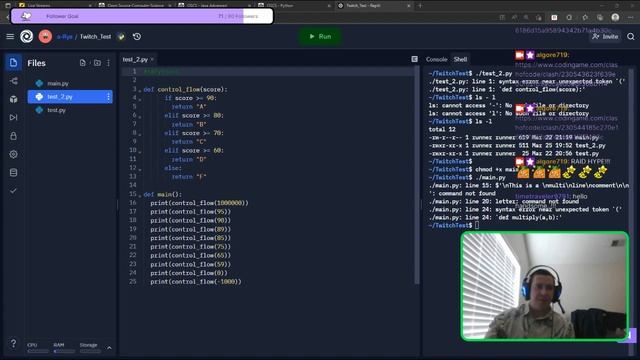The height and width of the screenshot is (360, 640).
Task: Click code line print(control_flow(1000000))
Action: coord(199,203)
